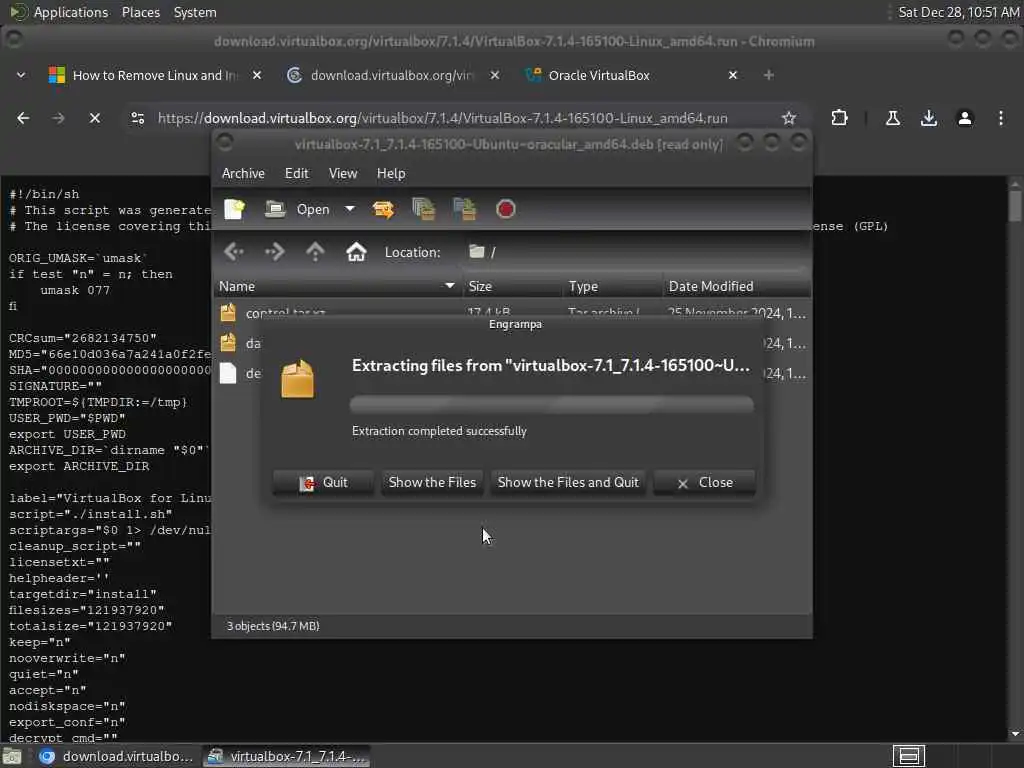Open the Archive menu
This screenshot has width=1024, height=768.
pyautogui.click(x=243, y=173)
